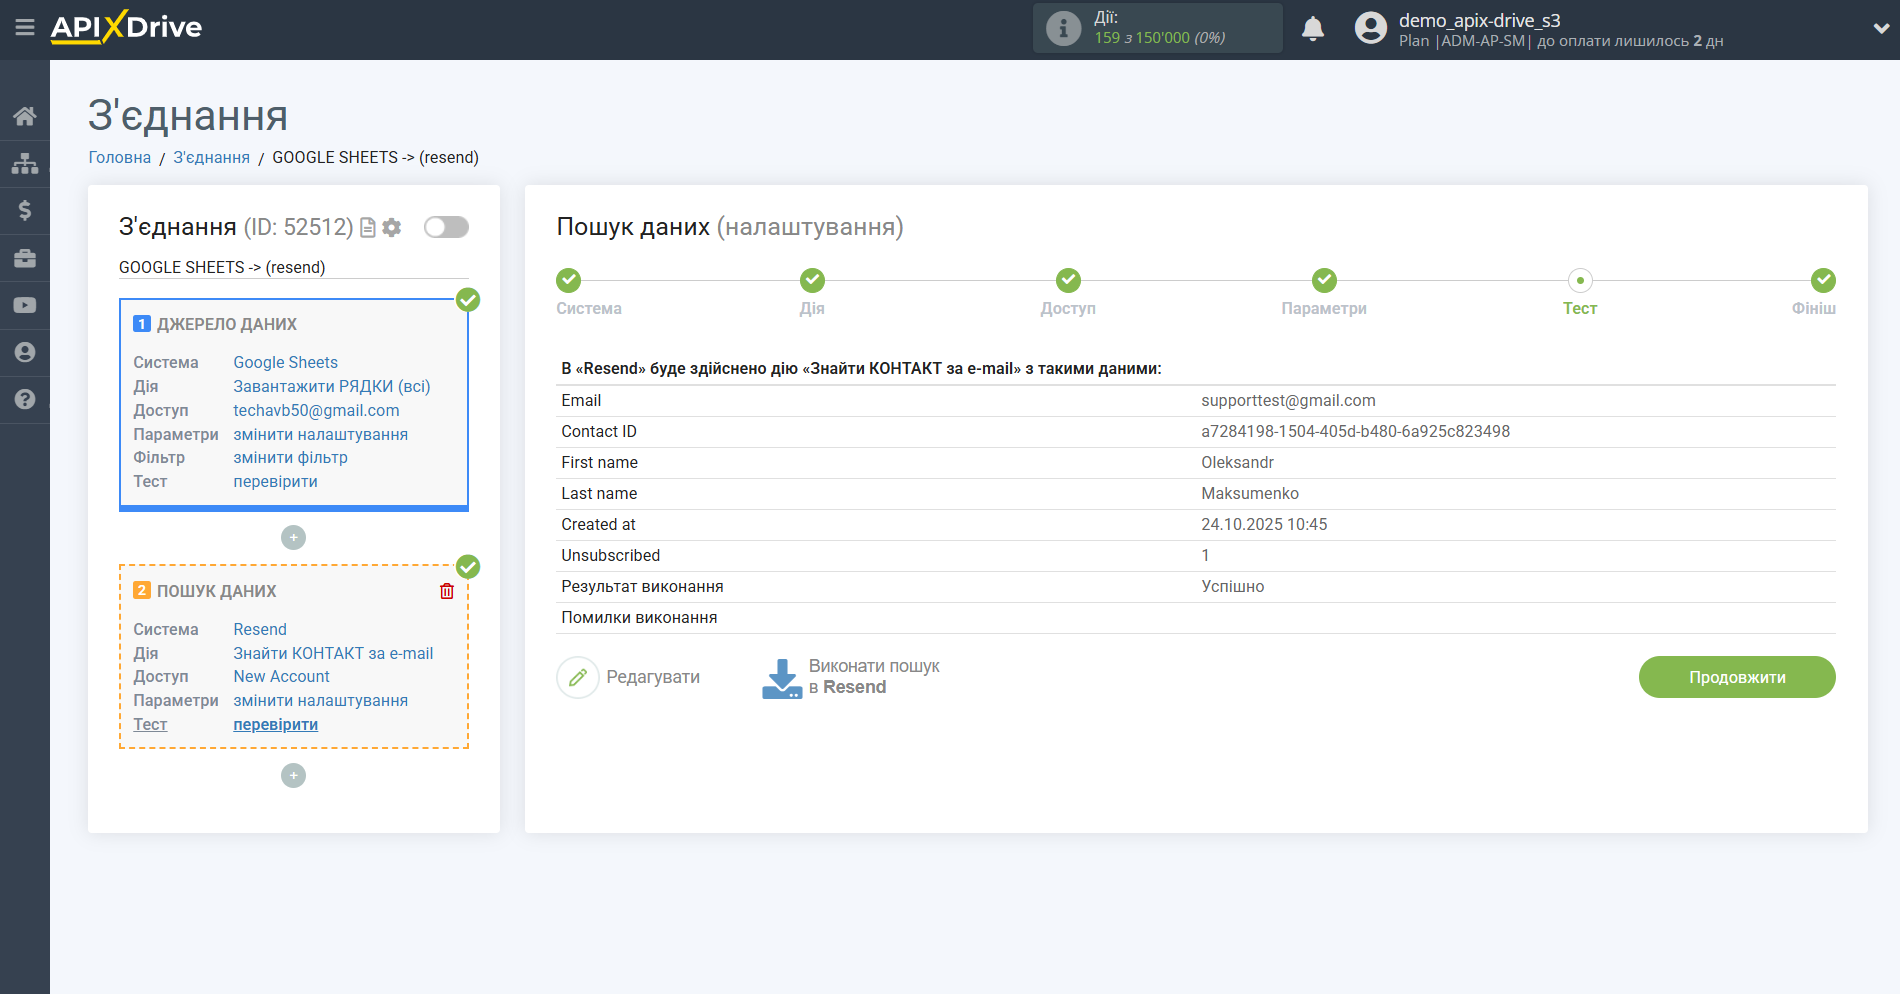This screenshot has height=994, width=1900.
Task: Open the Головна breadcrumb link
Action: (x=120, y=157)
